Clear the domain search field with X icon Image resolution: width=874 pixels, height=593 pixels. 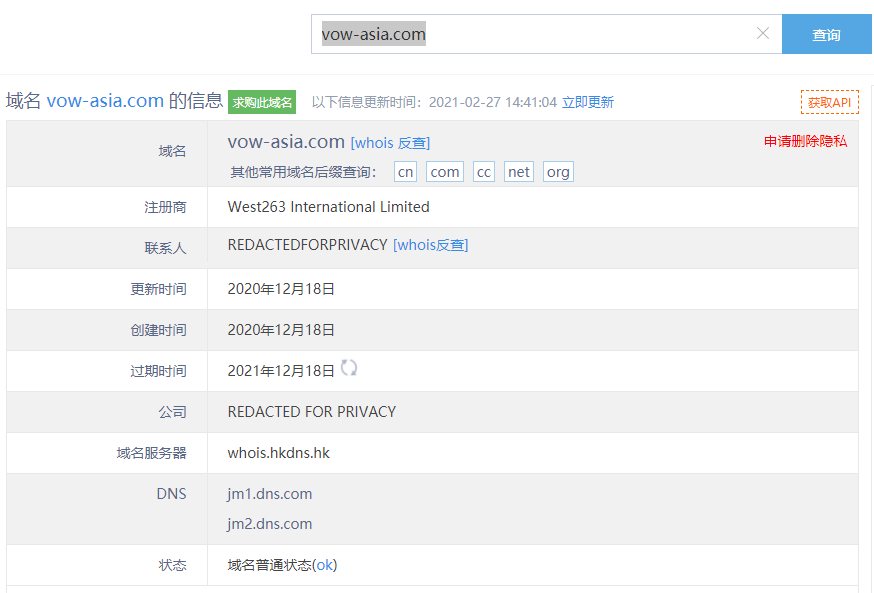pyautogui.click(x=763, y=34)
